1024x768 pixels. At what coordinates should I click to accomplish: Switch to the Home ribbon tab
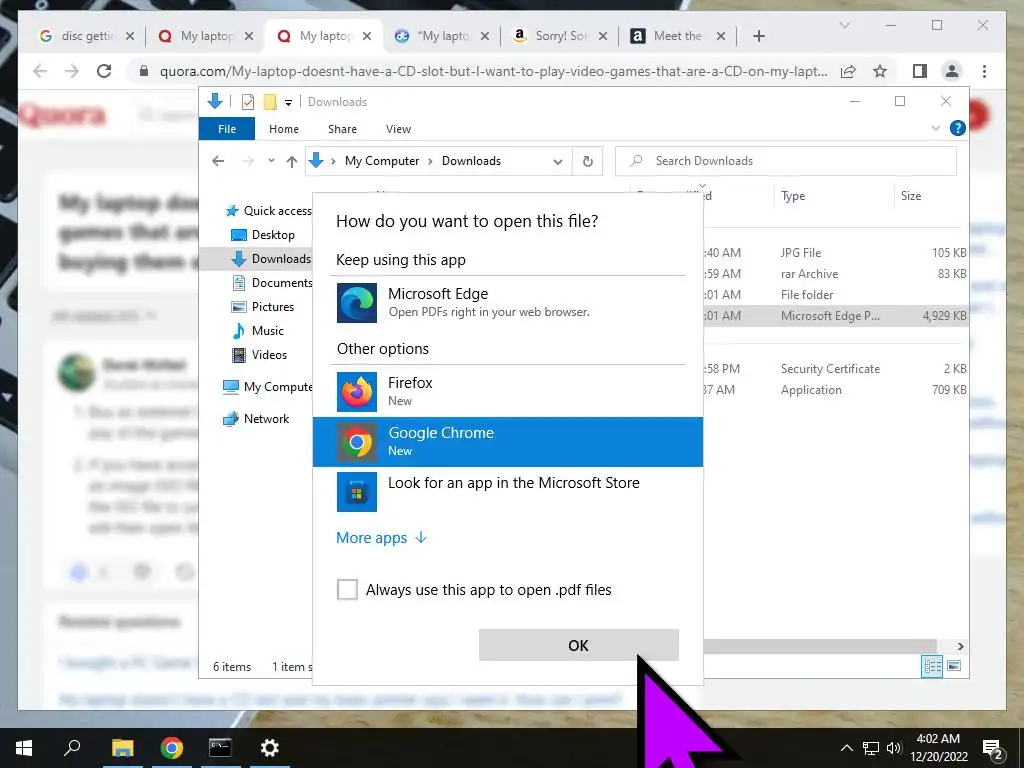click(x=283, y=129)
